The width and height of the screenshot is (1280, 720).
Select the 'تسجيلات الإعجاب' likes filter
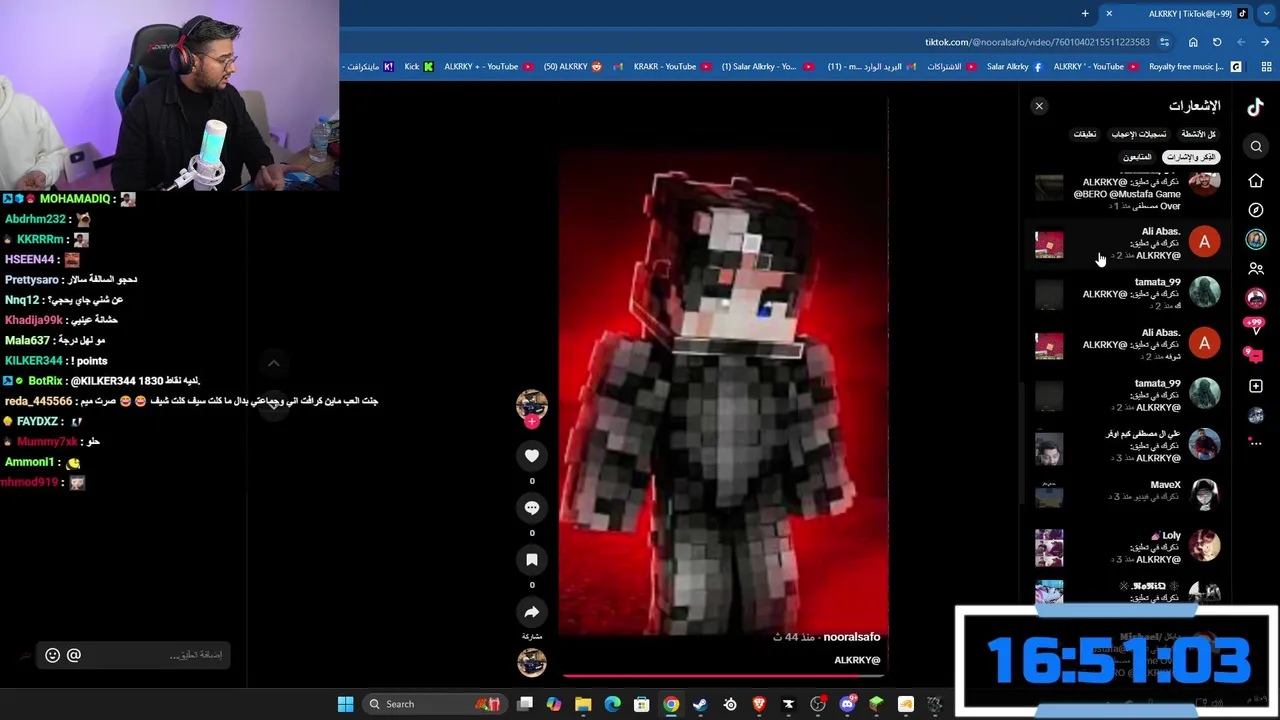pos(1139,134)
